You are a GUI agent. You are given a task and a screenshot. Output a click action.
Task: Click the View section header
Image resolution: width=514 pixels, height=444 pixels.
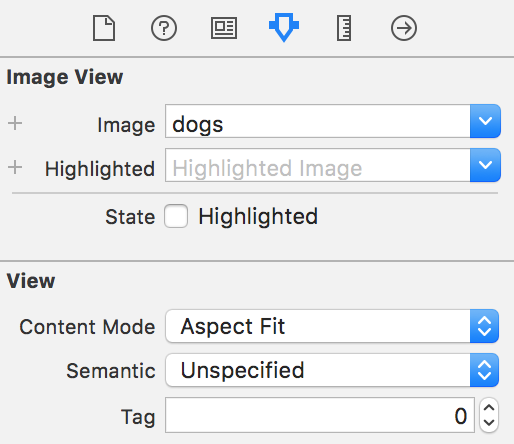[x=31, y=281]
